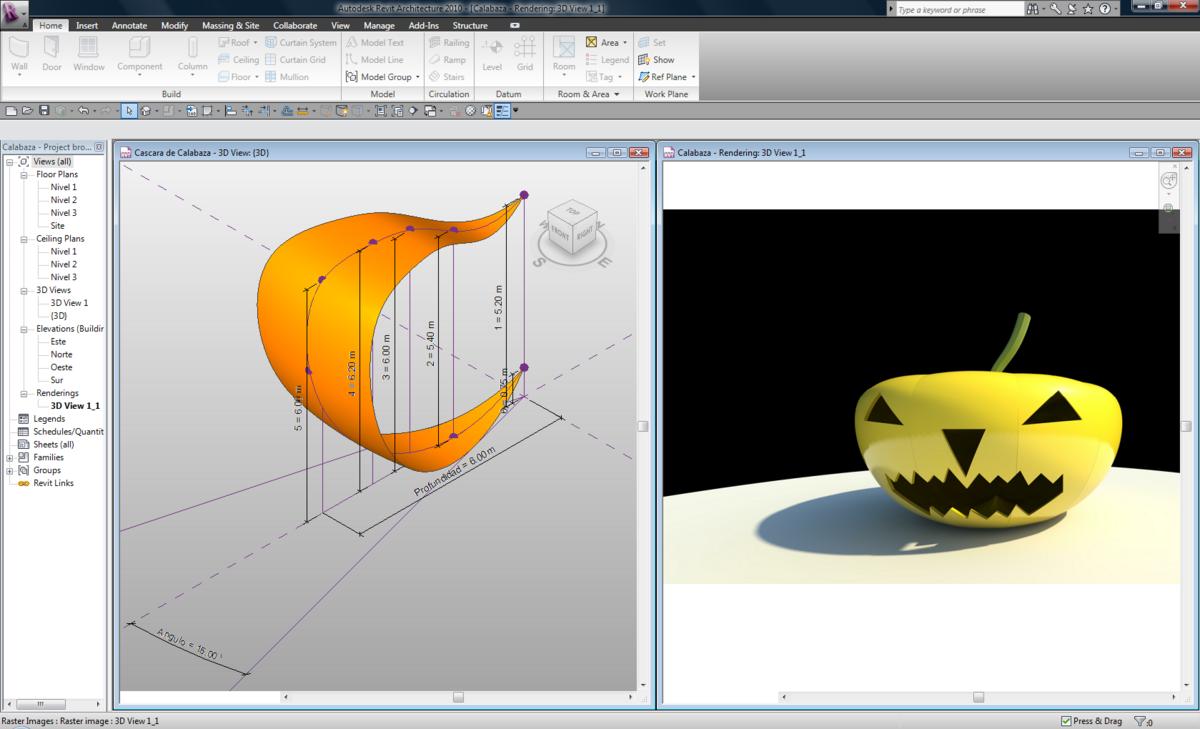Click the Open folder icon in quick access toolbar

[x=27, y=110]
